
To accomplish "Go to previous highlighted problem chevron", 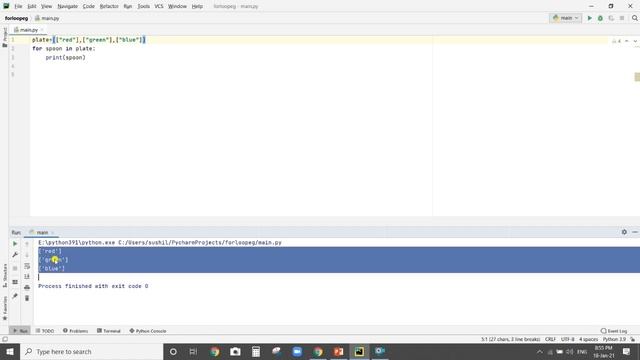I will 627,41.
